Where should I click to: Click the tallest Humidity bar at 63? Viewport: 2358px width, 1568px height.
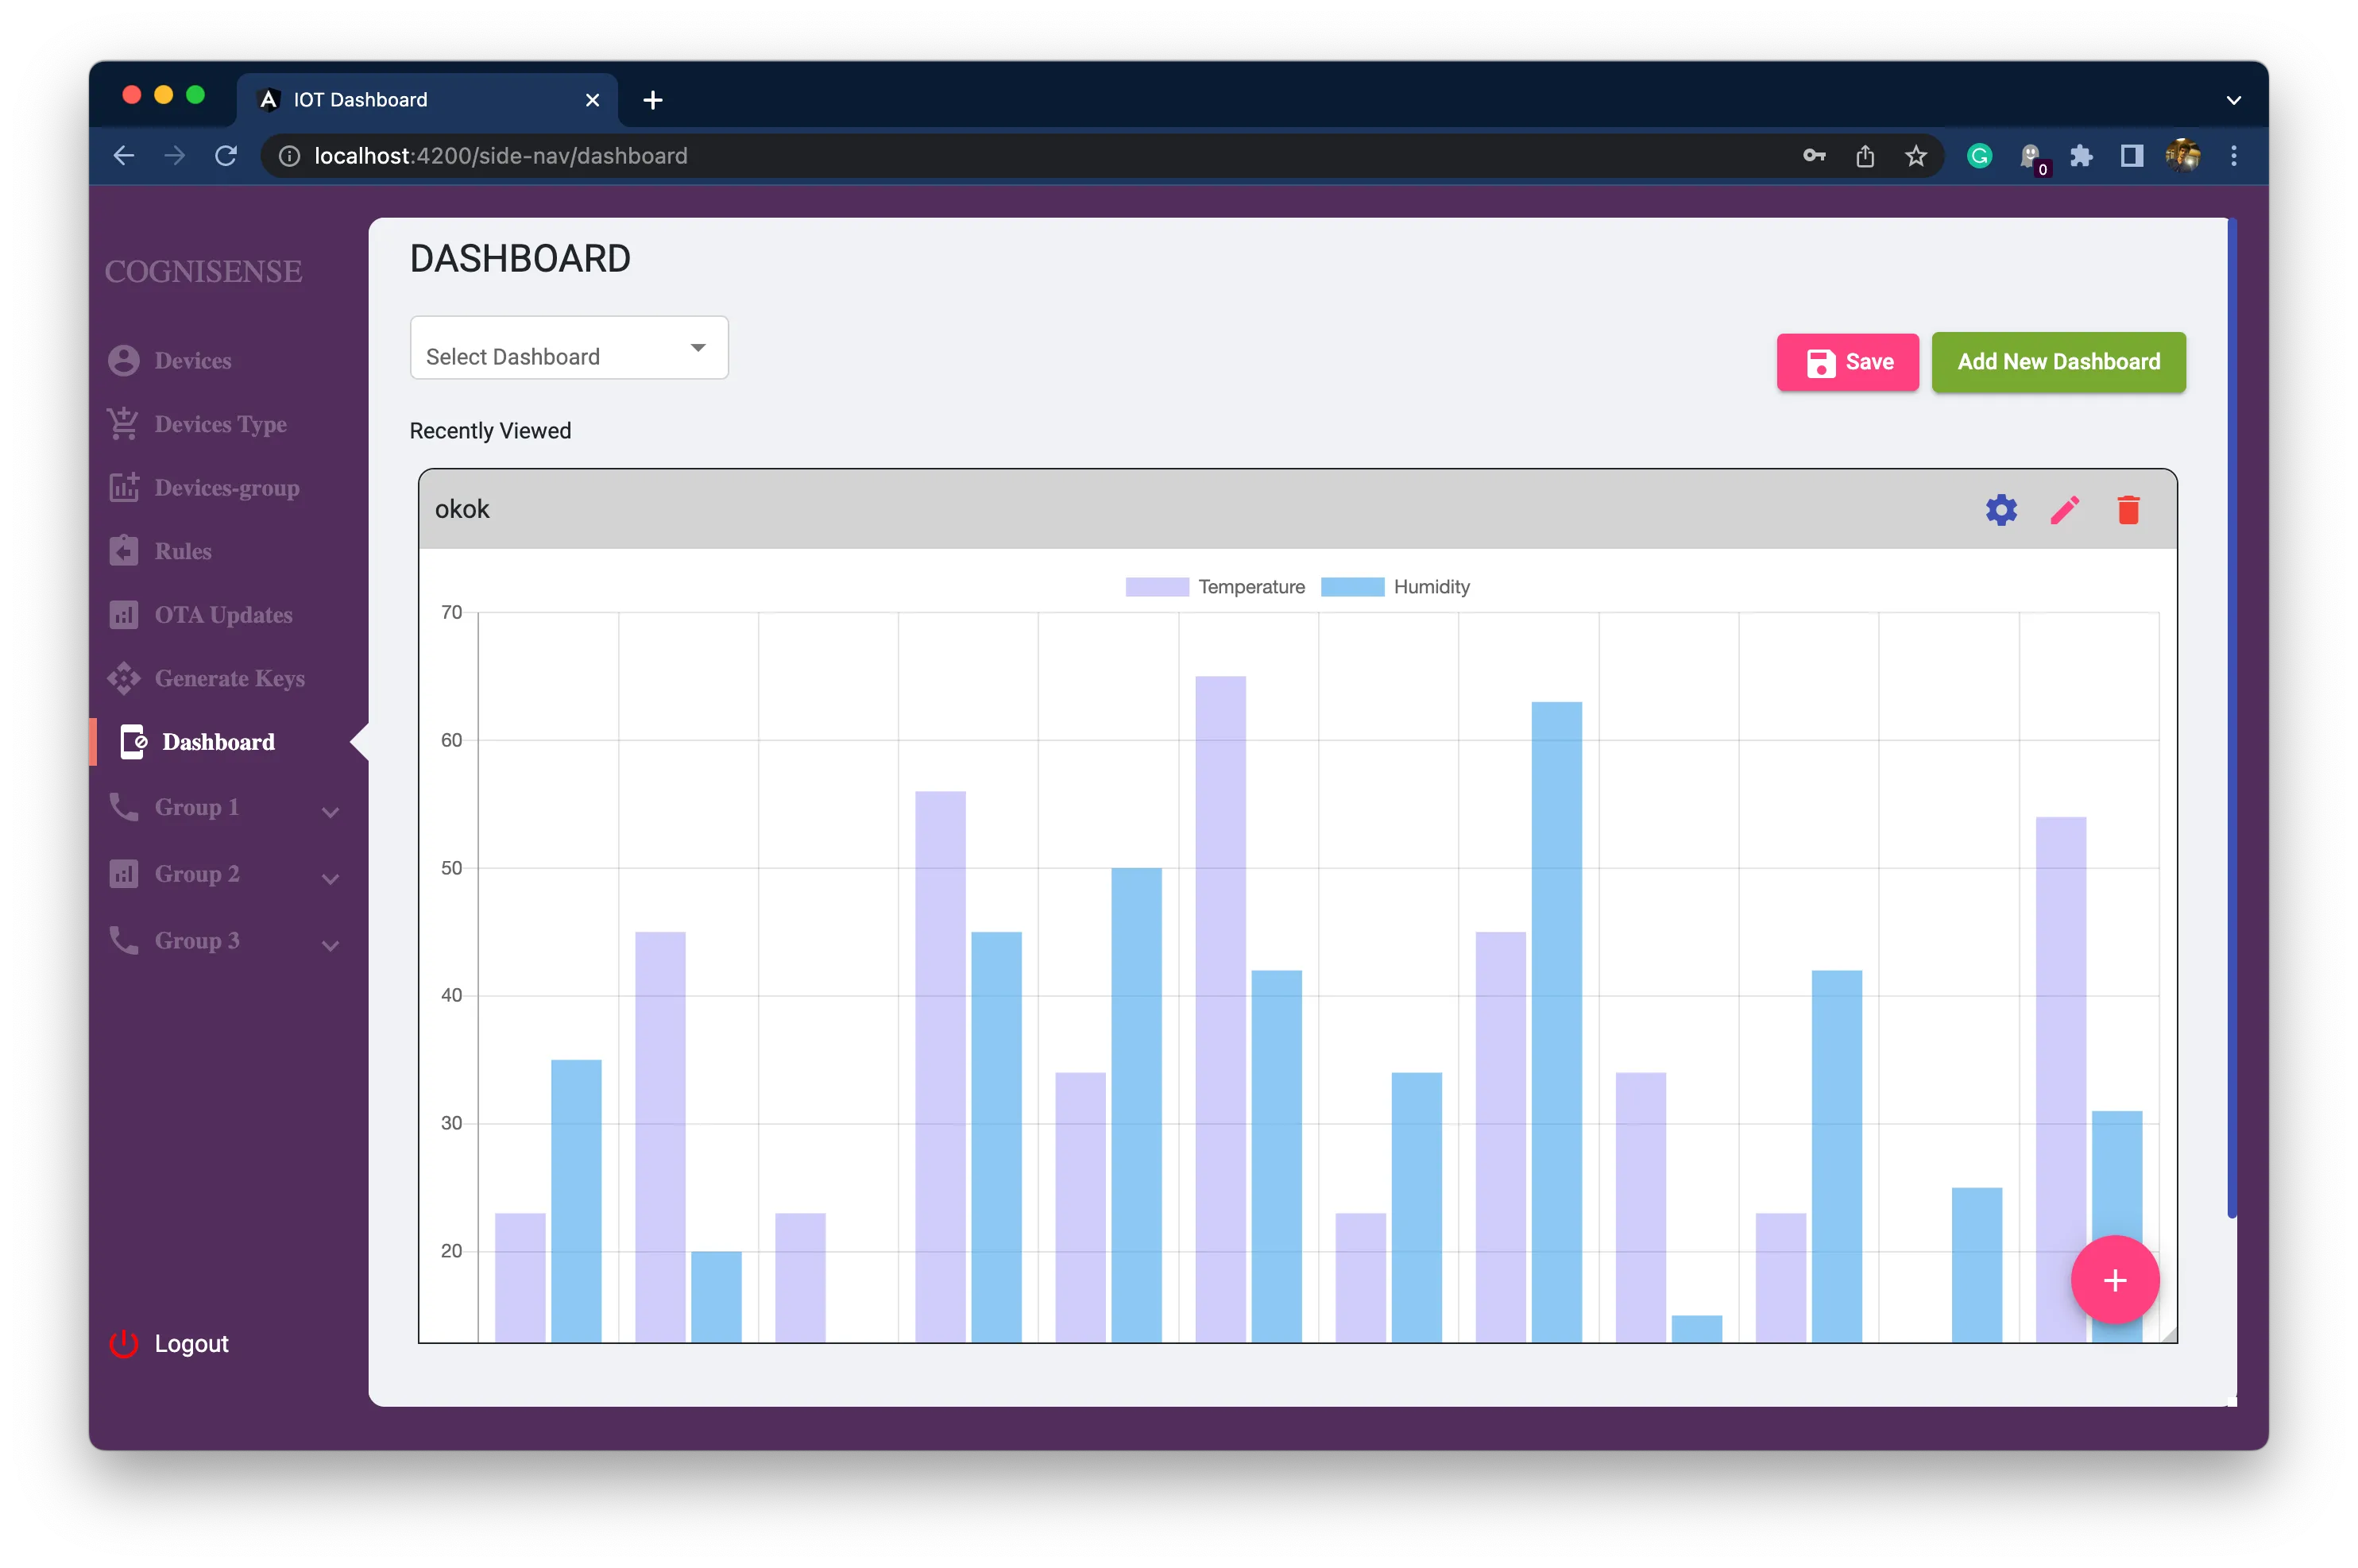[x=1556, y=1022]
